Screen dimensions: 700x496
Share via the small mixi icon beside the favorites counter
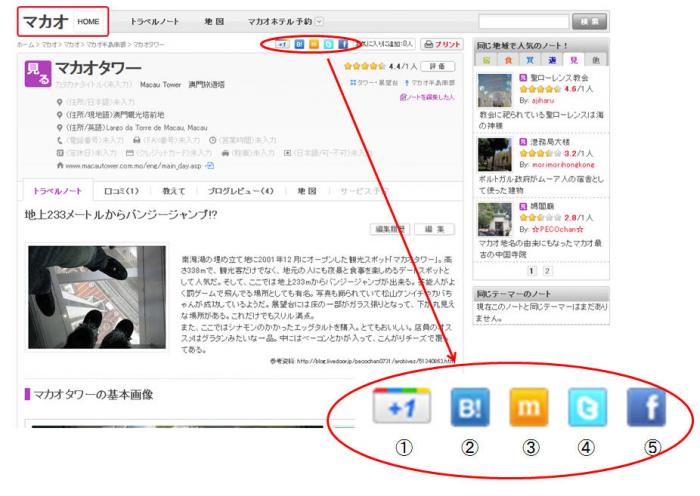click(x=314, y=44)
